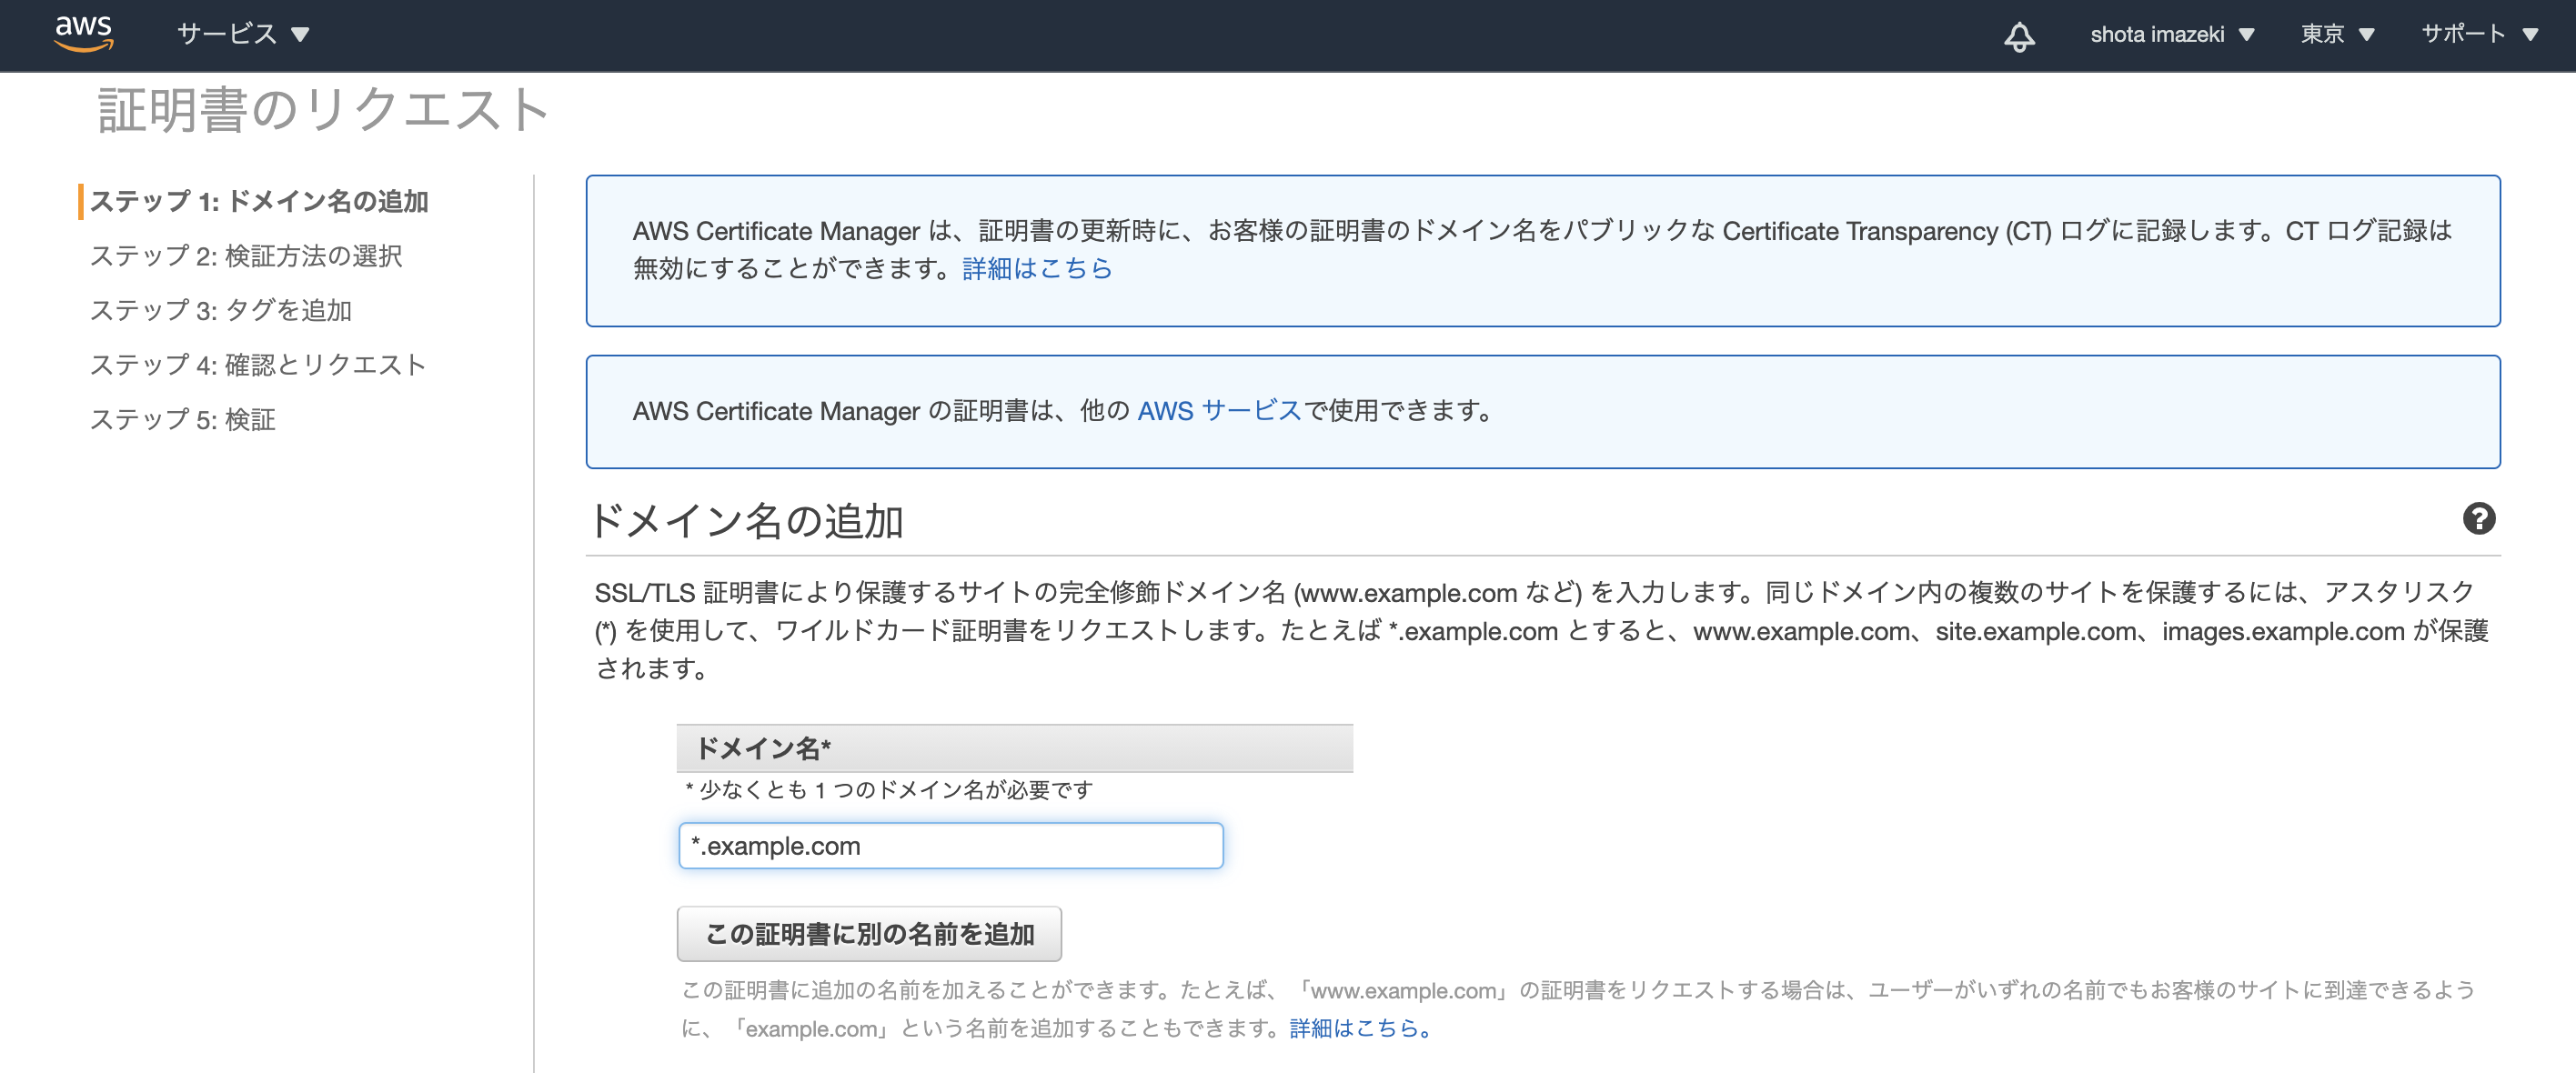Click the ドメイン名の追加 section heading
This screenshot has width=2576, height=1073.
747,522
